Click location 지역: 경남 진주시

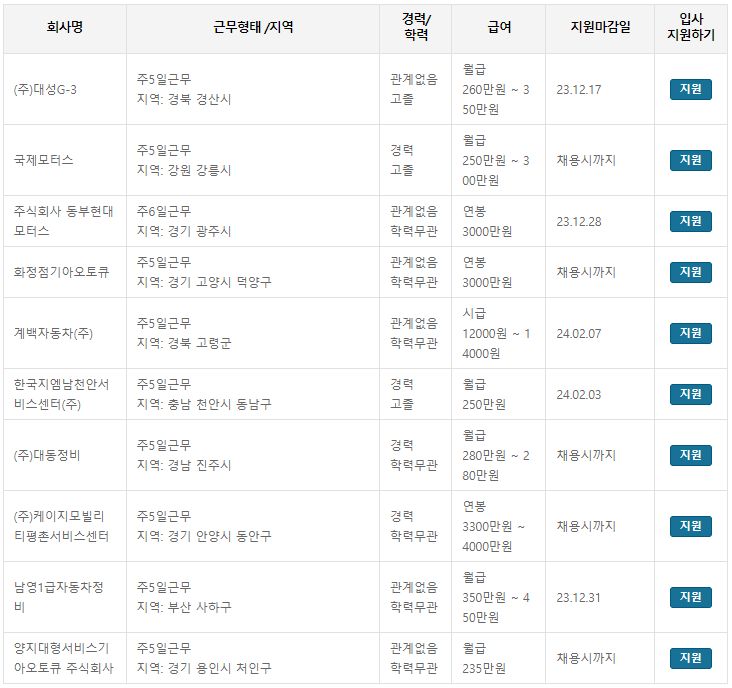click(x=184, y=465)
